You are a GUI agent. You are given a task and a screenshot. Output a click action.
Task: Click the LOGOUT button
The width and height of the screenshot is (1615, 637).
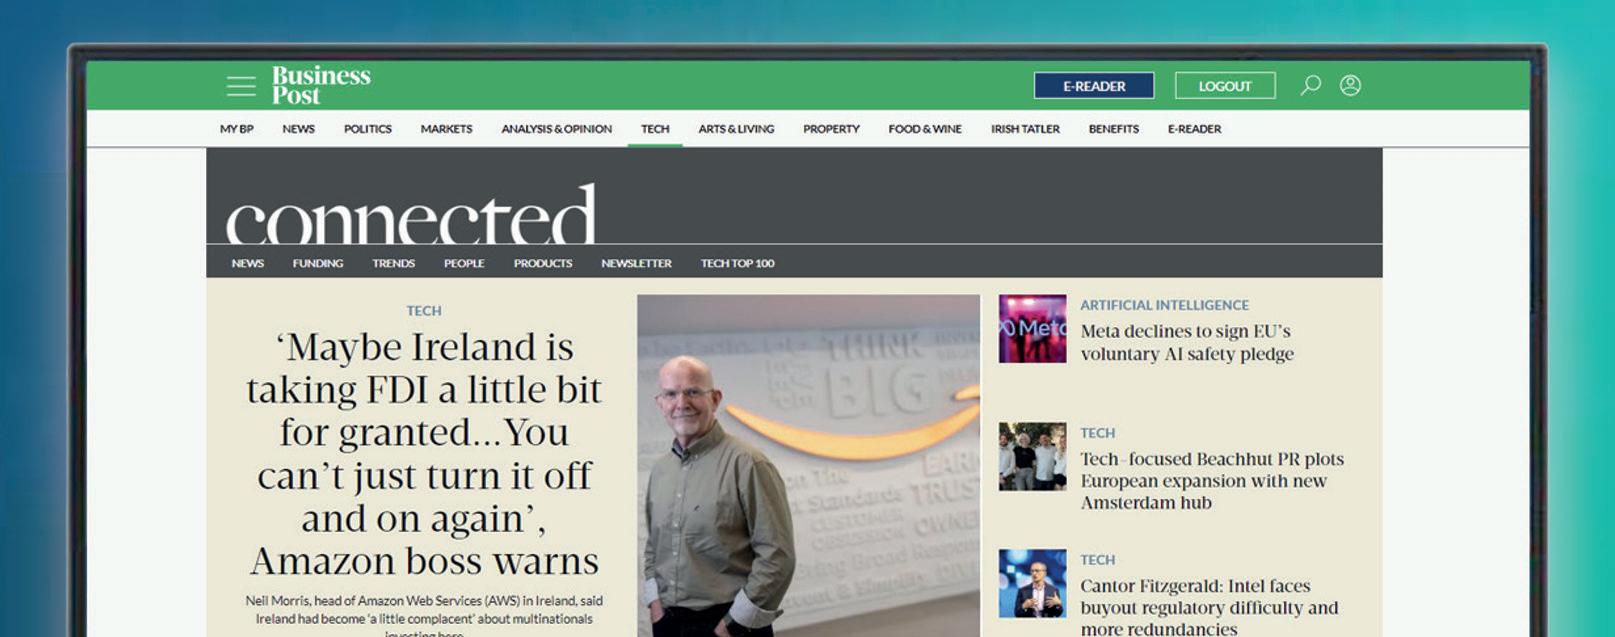1225,86
